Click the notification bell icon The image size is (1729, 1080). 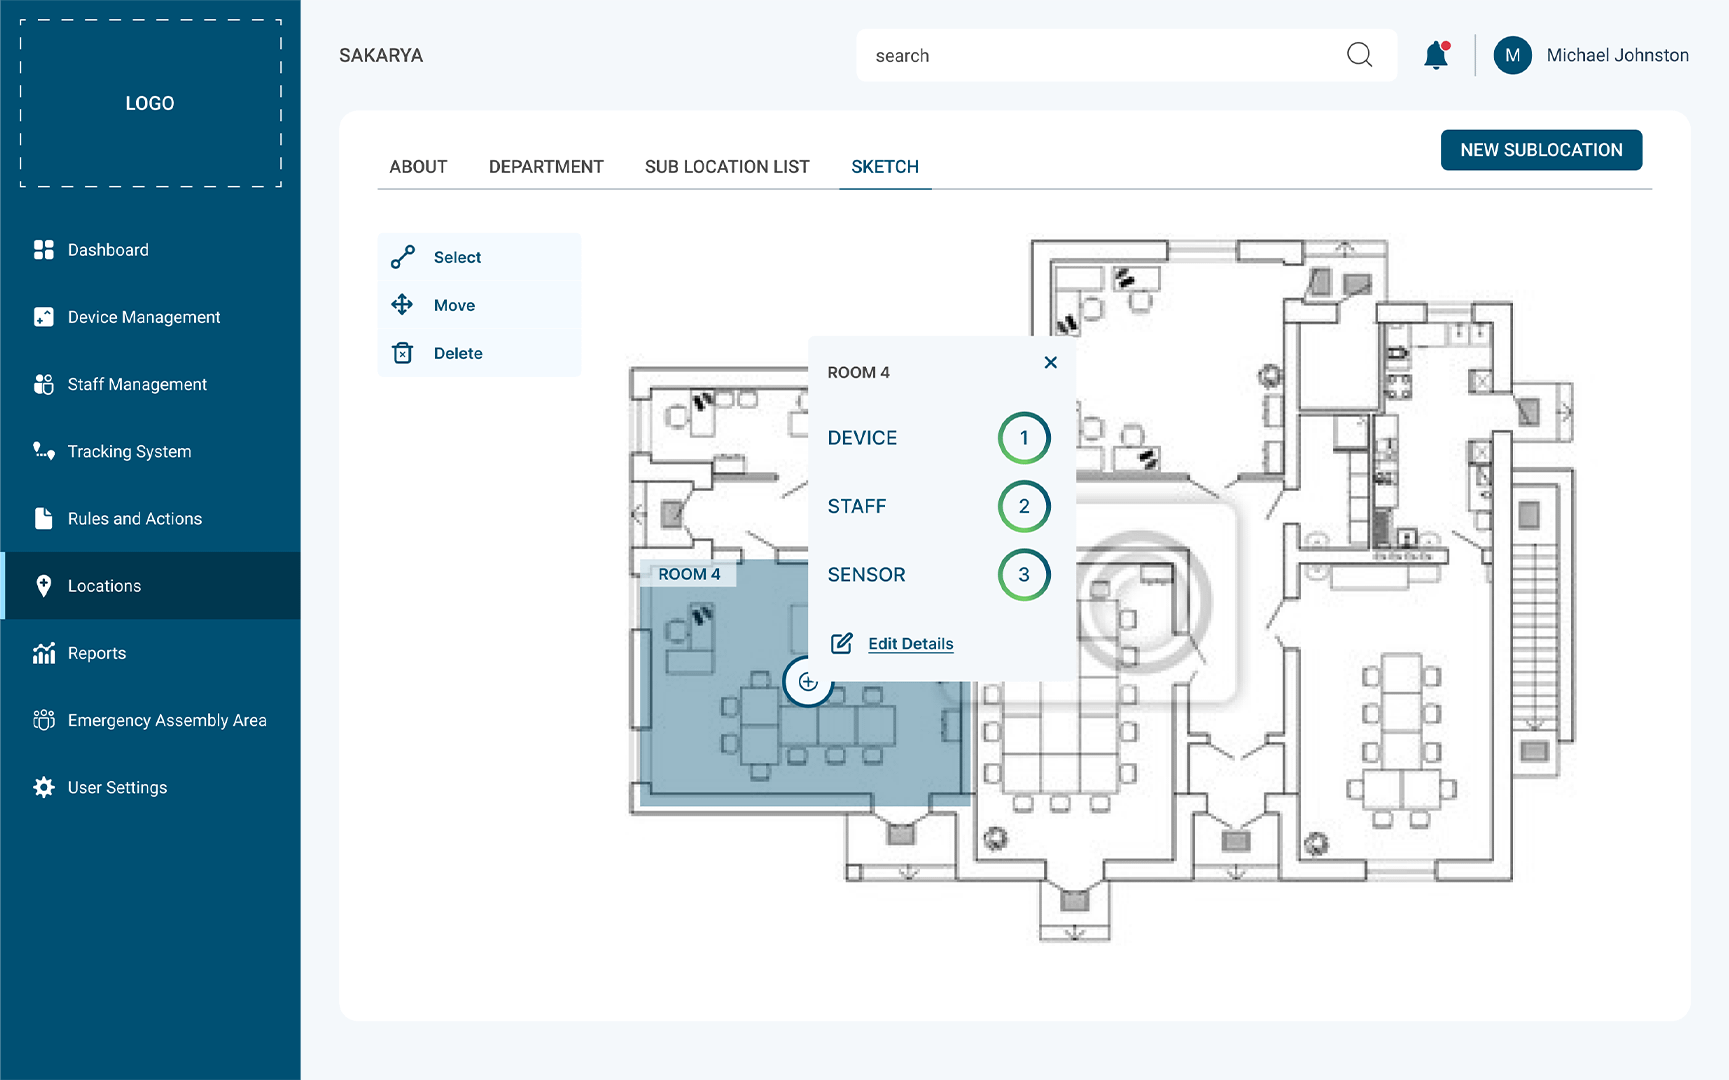coord(1436,55)
